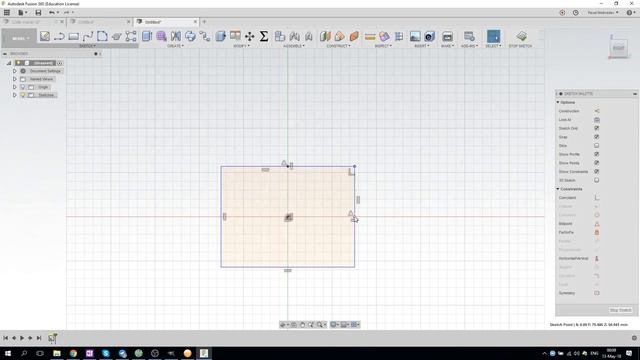Screen dimensions: 640x360
Task: Click the Measure ruler icon in Inspect
Action: click(370, 37)
